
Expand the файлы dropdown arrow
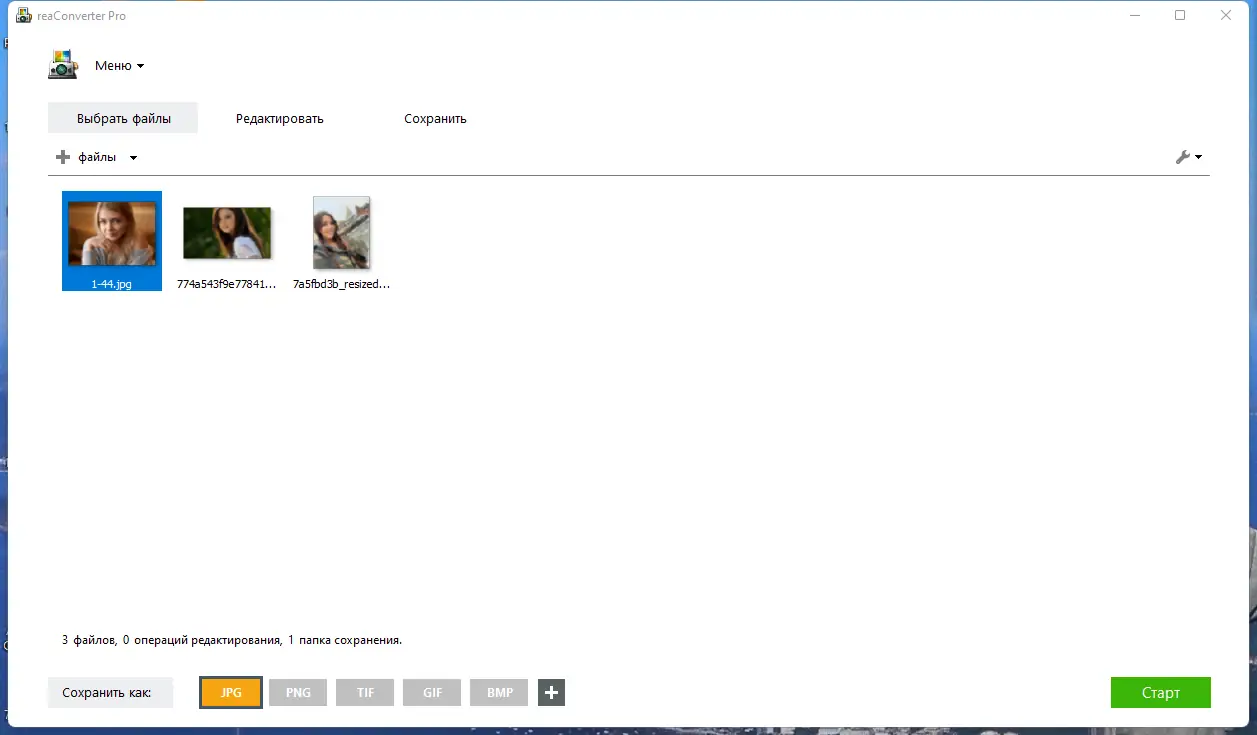click(x=133, y=158)
